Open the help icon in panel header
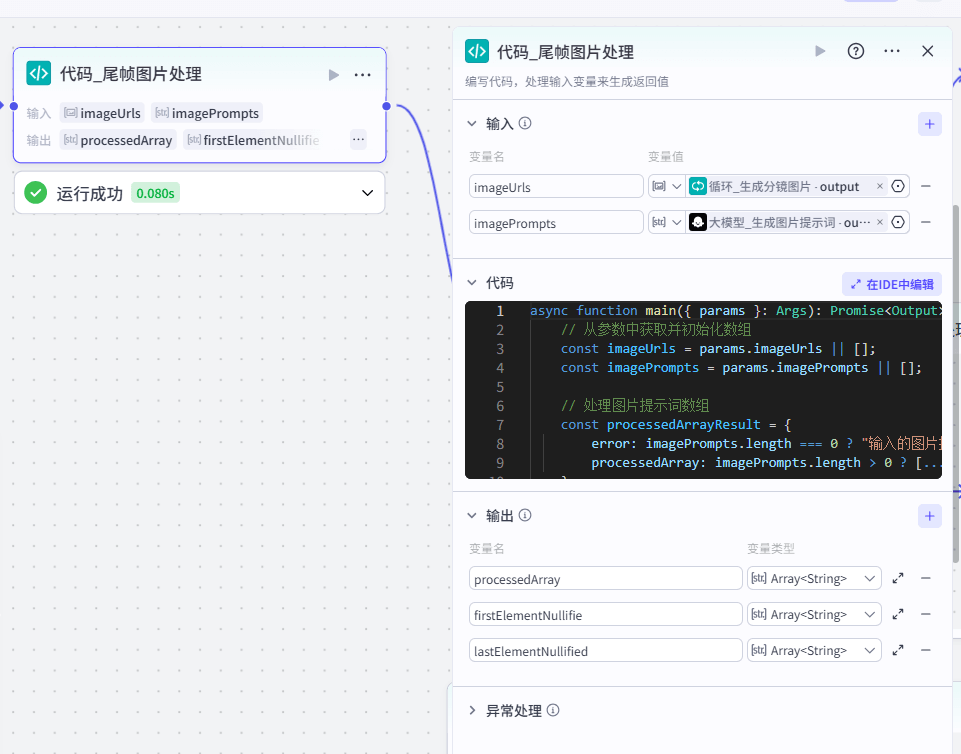The height and width of the screenshot is (754, 961). tap(856, 51)
